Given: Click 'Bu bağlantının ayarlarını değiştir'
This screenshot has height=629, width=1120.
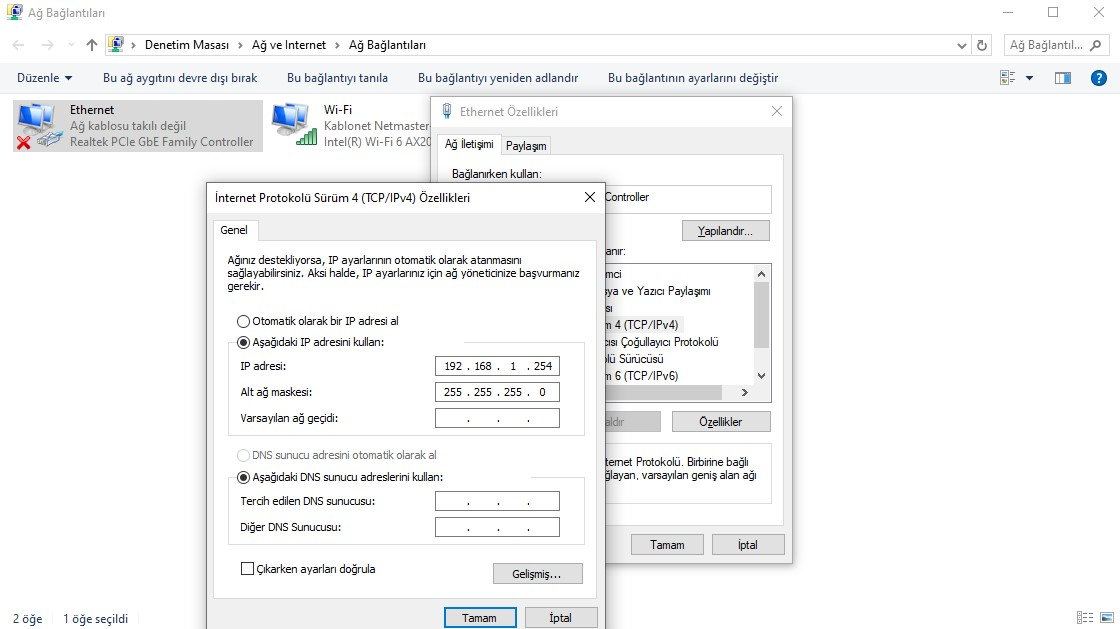Looking at the screenshot, I should pos(693,78).
